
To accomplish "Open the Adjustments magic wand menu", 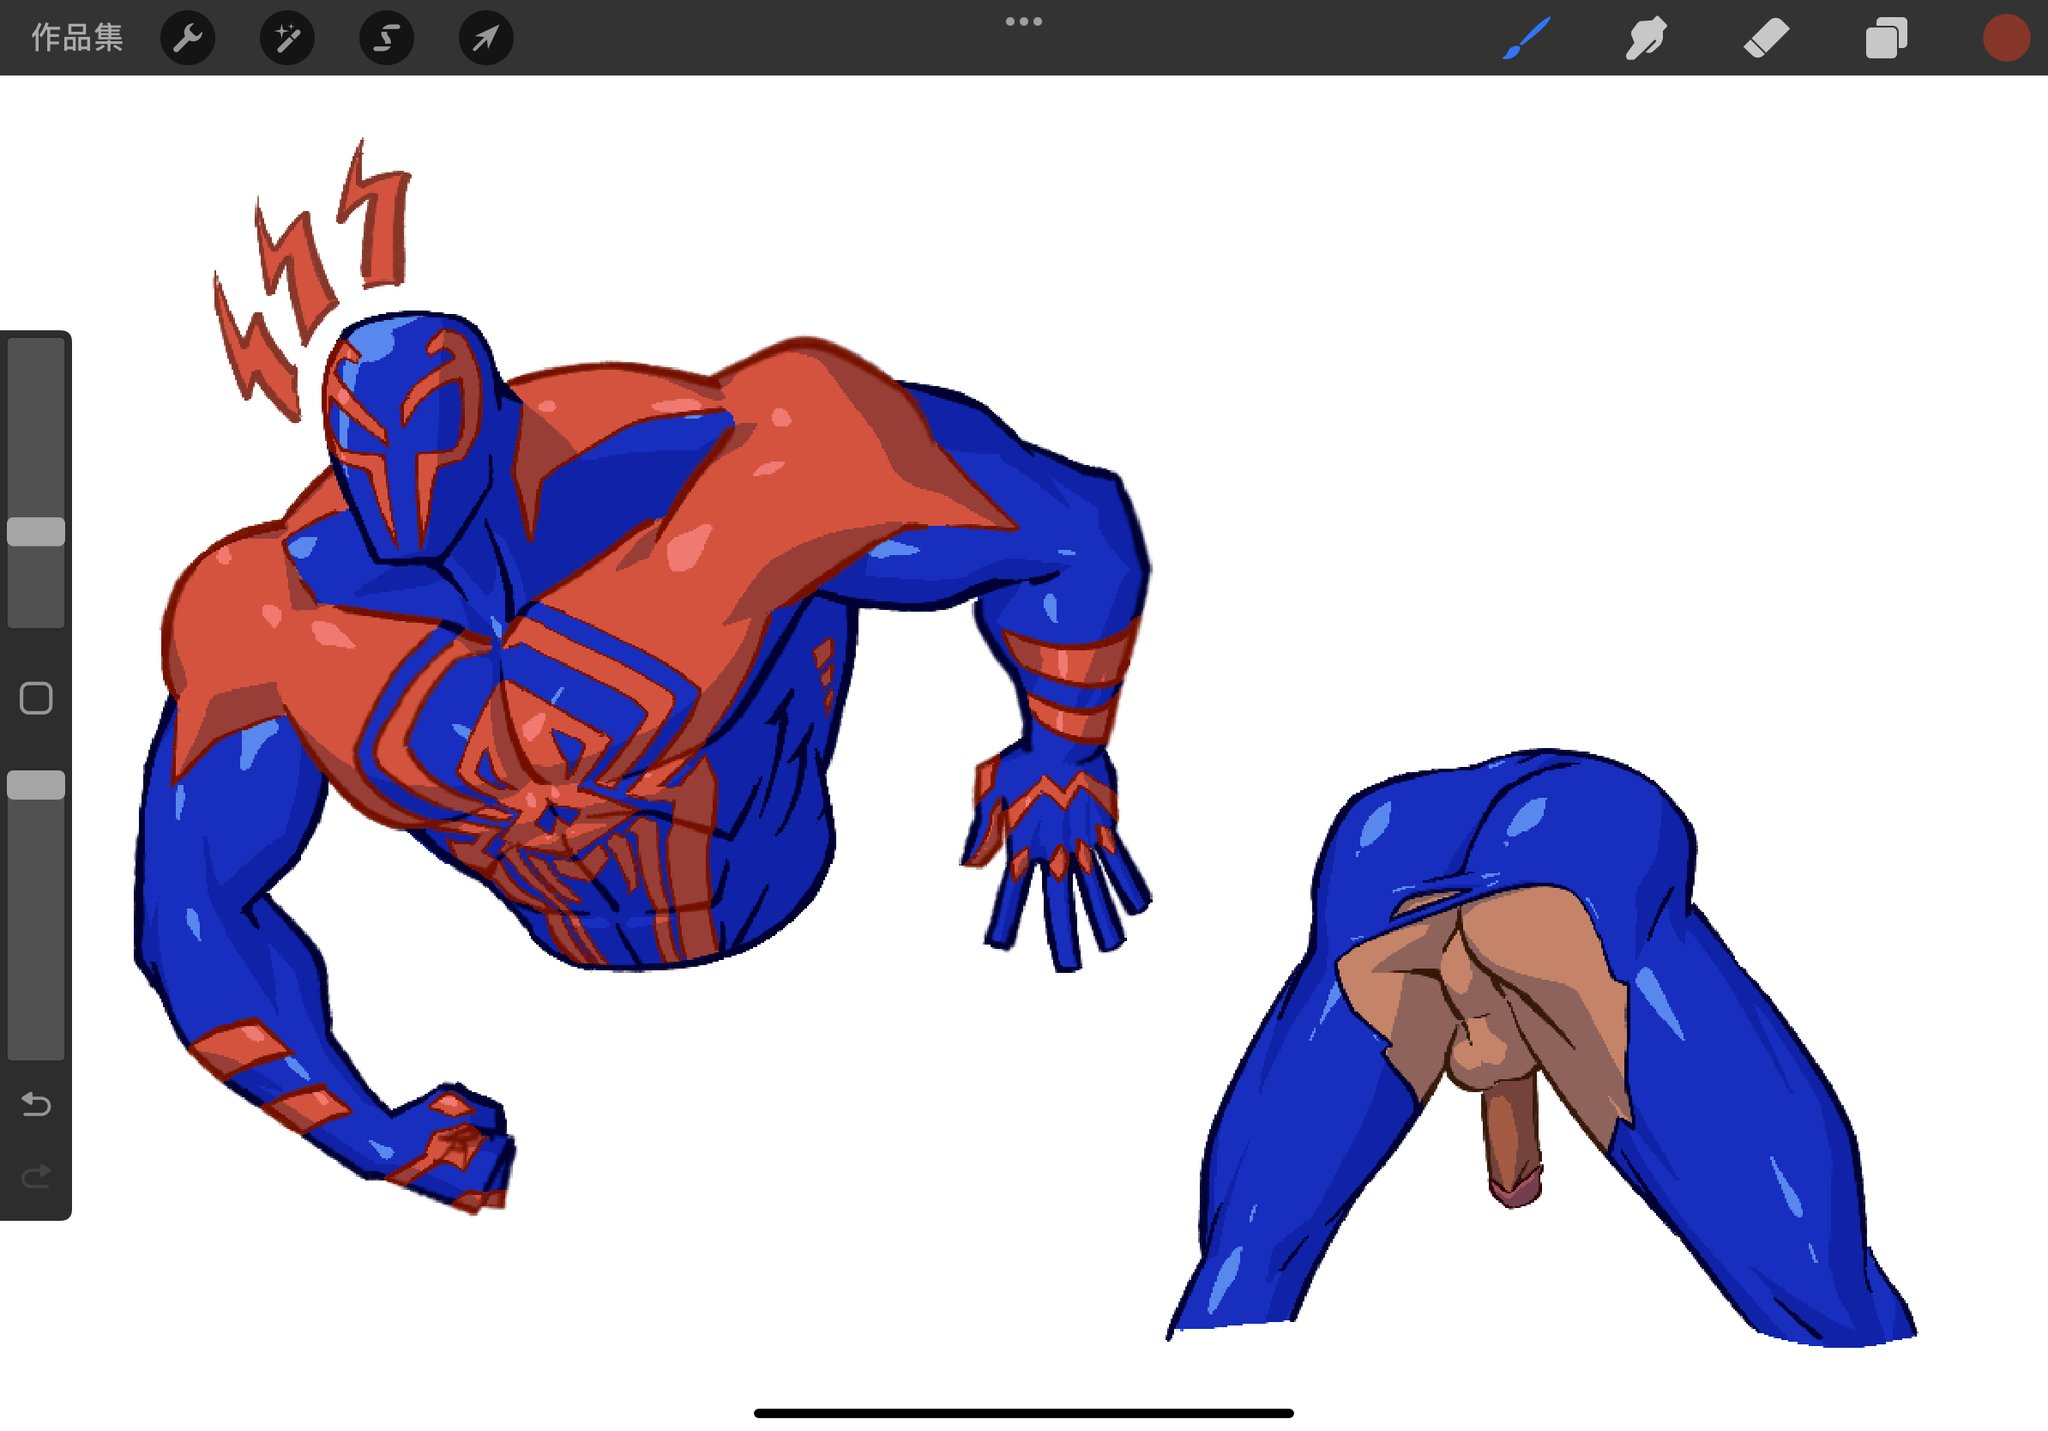I will (x=287, y=38).
